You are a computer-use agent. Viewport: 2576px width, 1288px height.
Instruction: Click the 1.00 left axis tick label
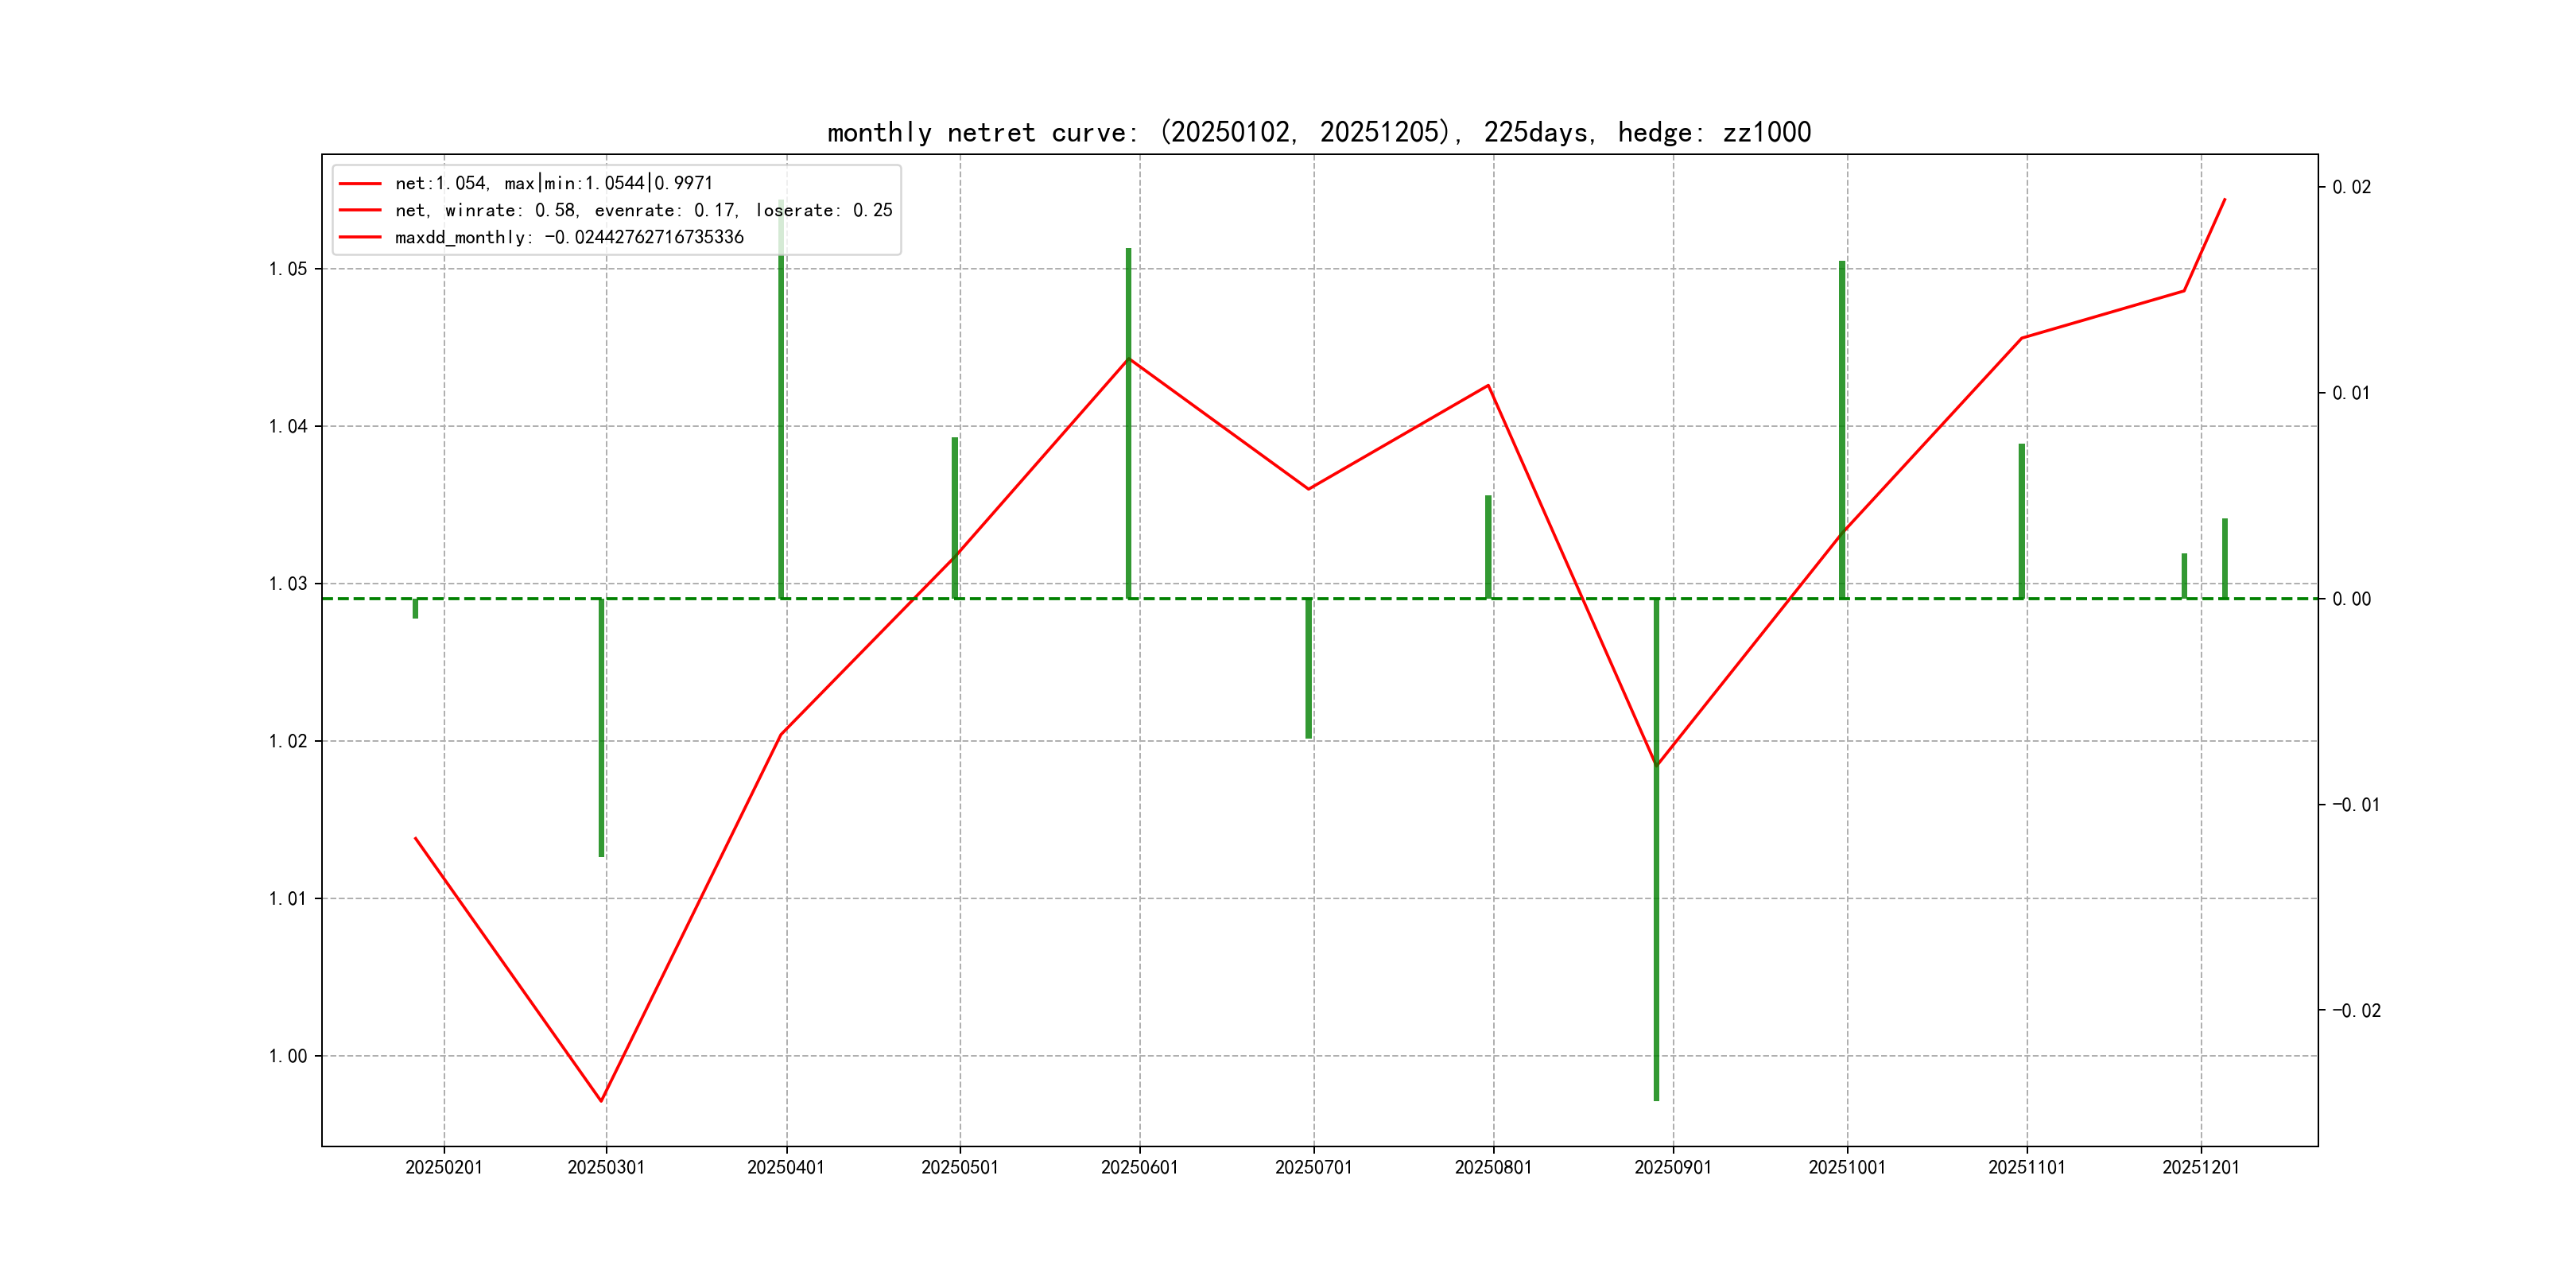pos(287,1056)
